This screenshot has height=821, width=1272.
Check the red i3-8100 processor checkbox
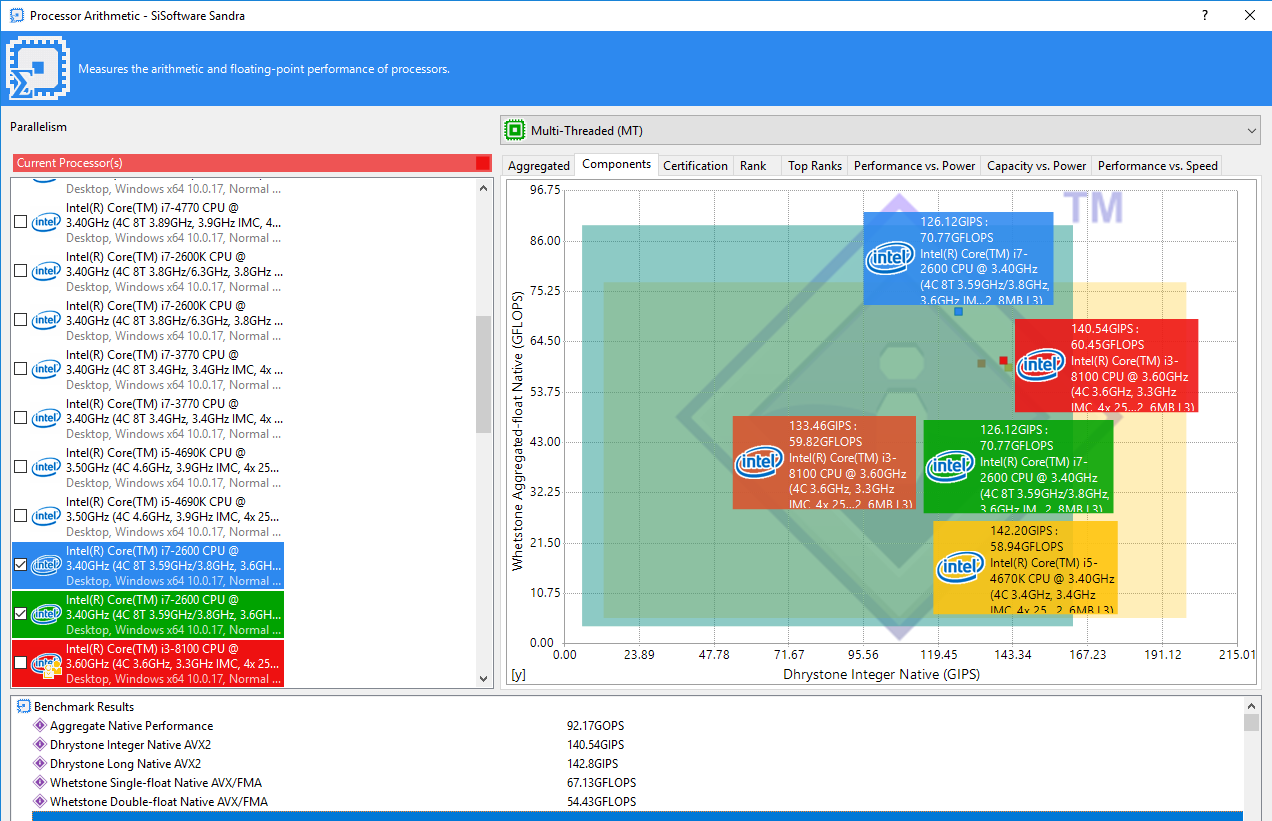click(21, 663)
